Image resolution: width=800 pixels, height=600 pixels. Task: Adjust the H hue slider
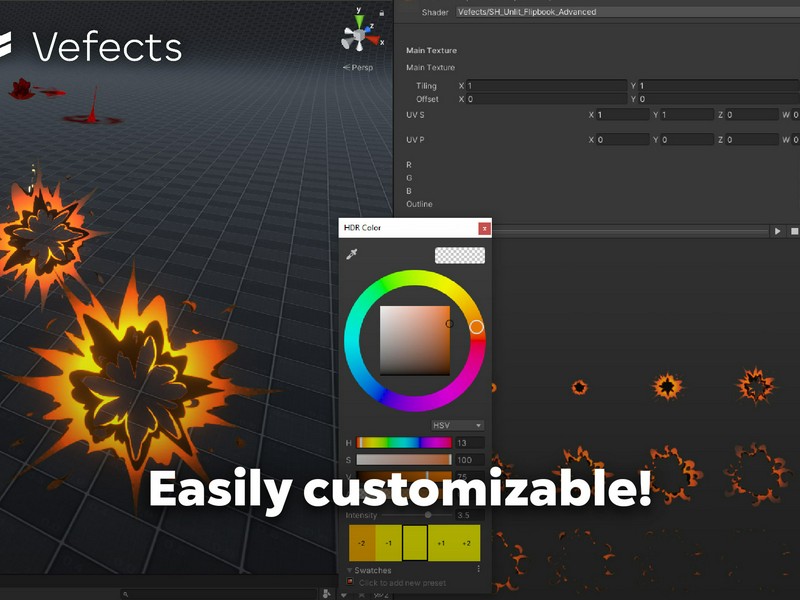point(404,442)
